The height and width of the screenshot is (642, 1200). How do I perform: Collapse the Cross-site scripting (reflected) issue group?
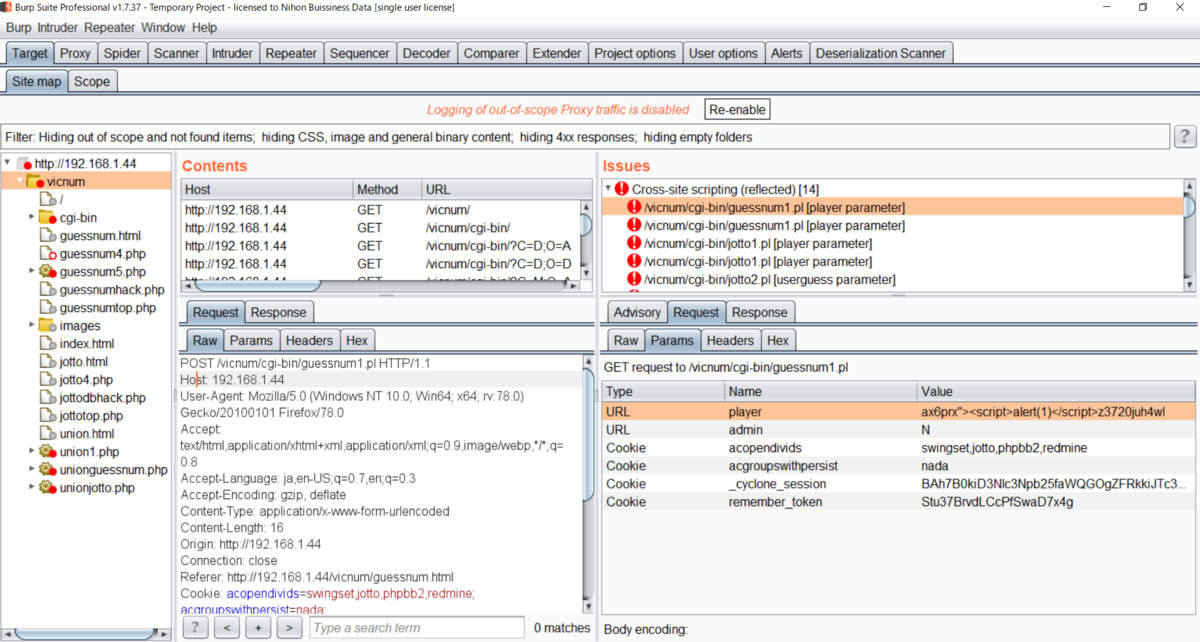click(608, 189)
